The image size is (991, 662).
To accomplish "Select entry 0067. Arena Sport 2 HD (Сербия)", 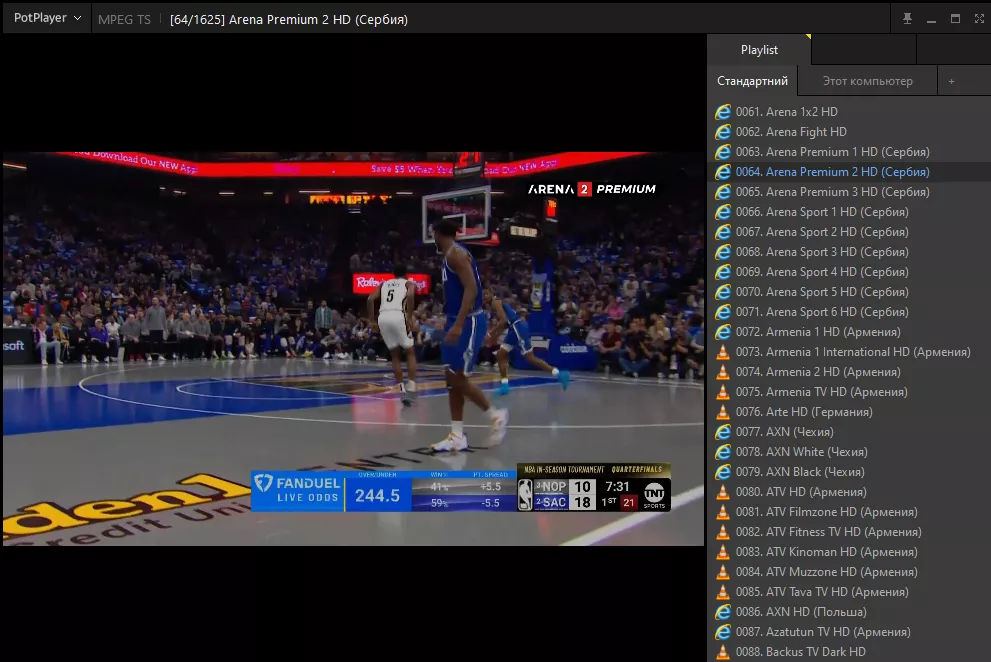I will point(849,232).
